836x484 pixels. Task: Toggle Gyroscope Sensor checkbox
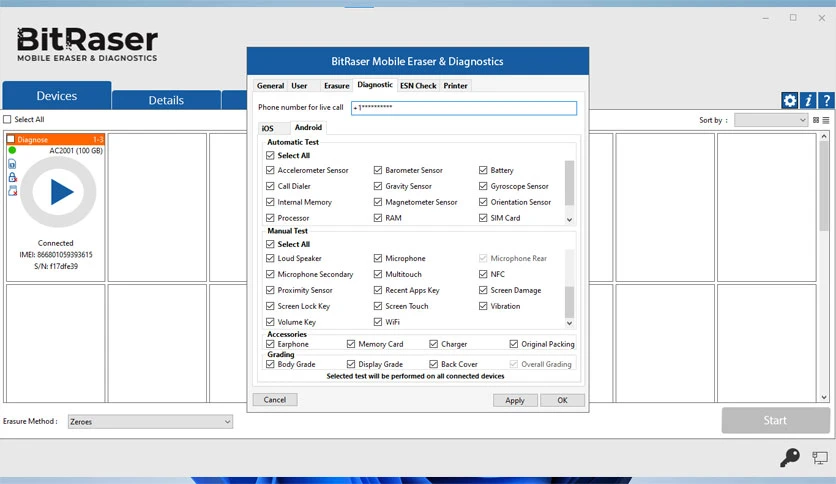coord(483,186)
